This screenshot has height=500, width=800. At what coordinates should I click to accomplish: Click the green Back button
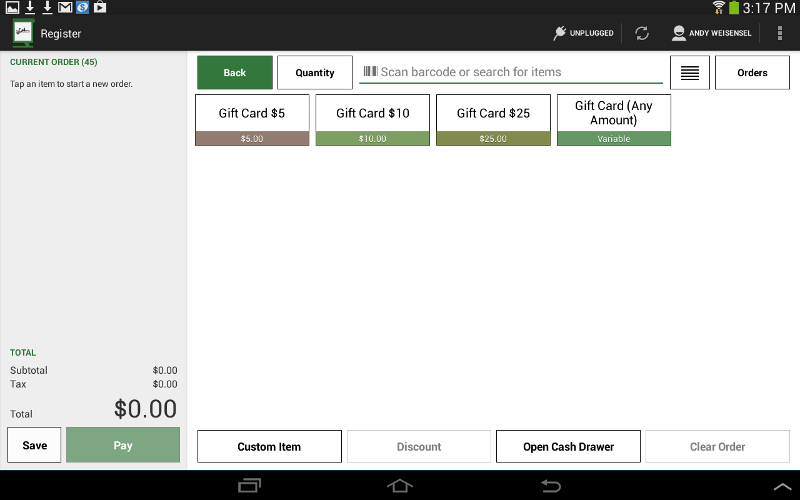tap(235, 73)
